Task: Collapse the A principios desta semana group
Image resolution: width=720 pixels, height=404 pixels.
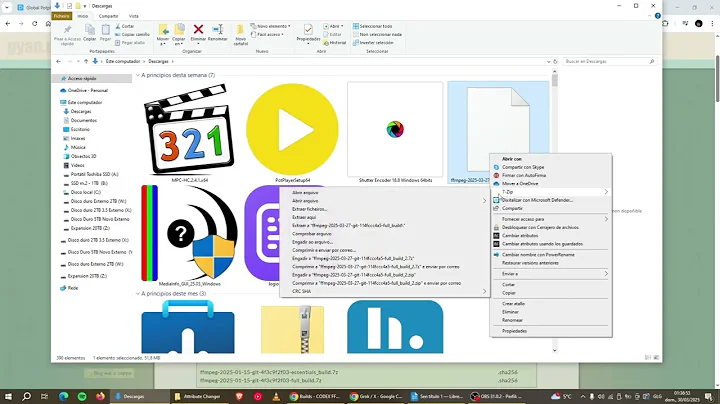Action: (138, 75)
